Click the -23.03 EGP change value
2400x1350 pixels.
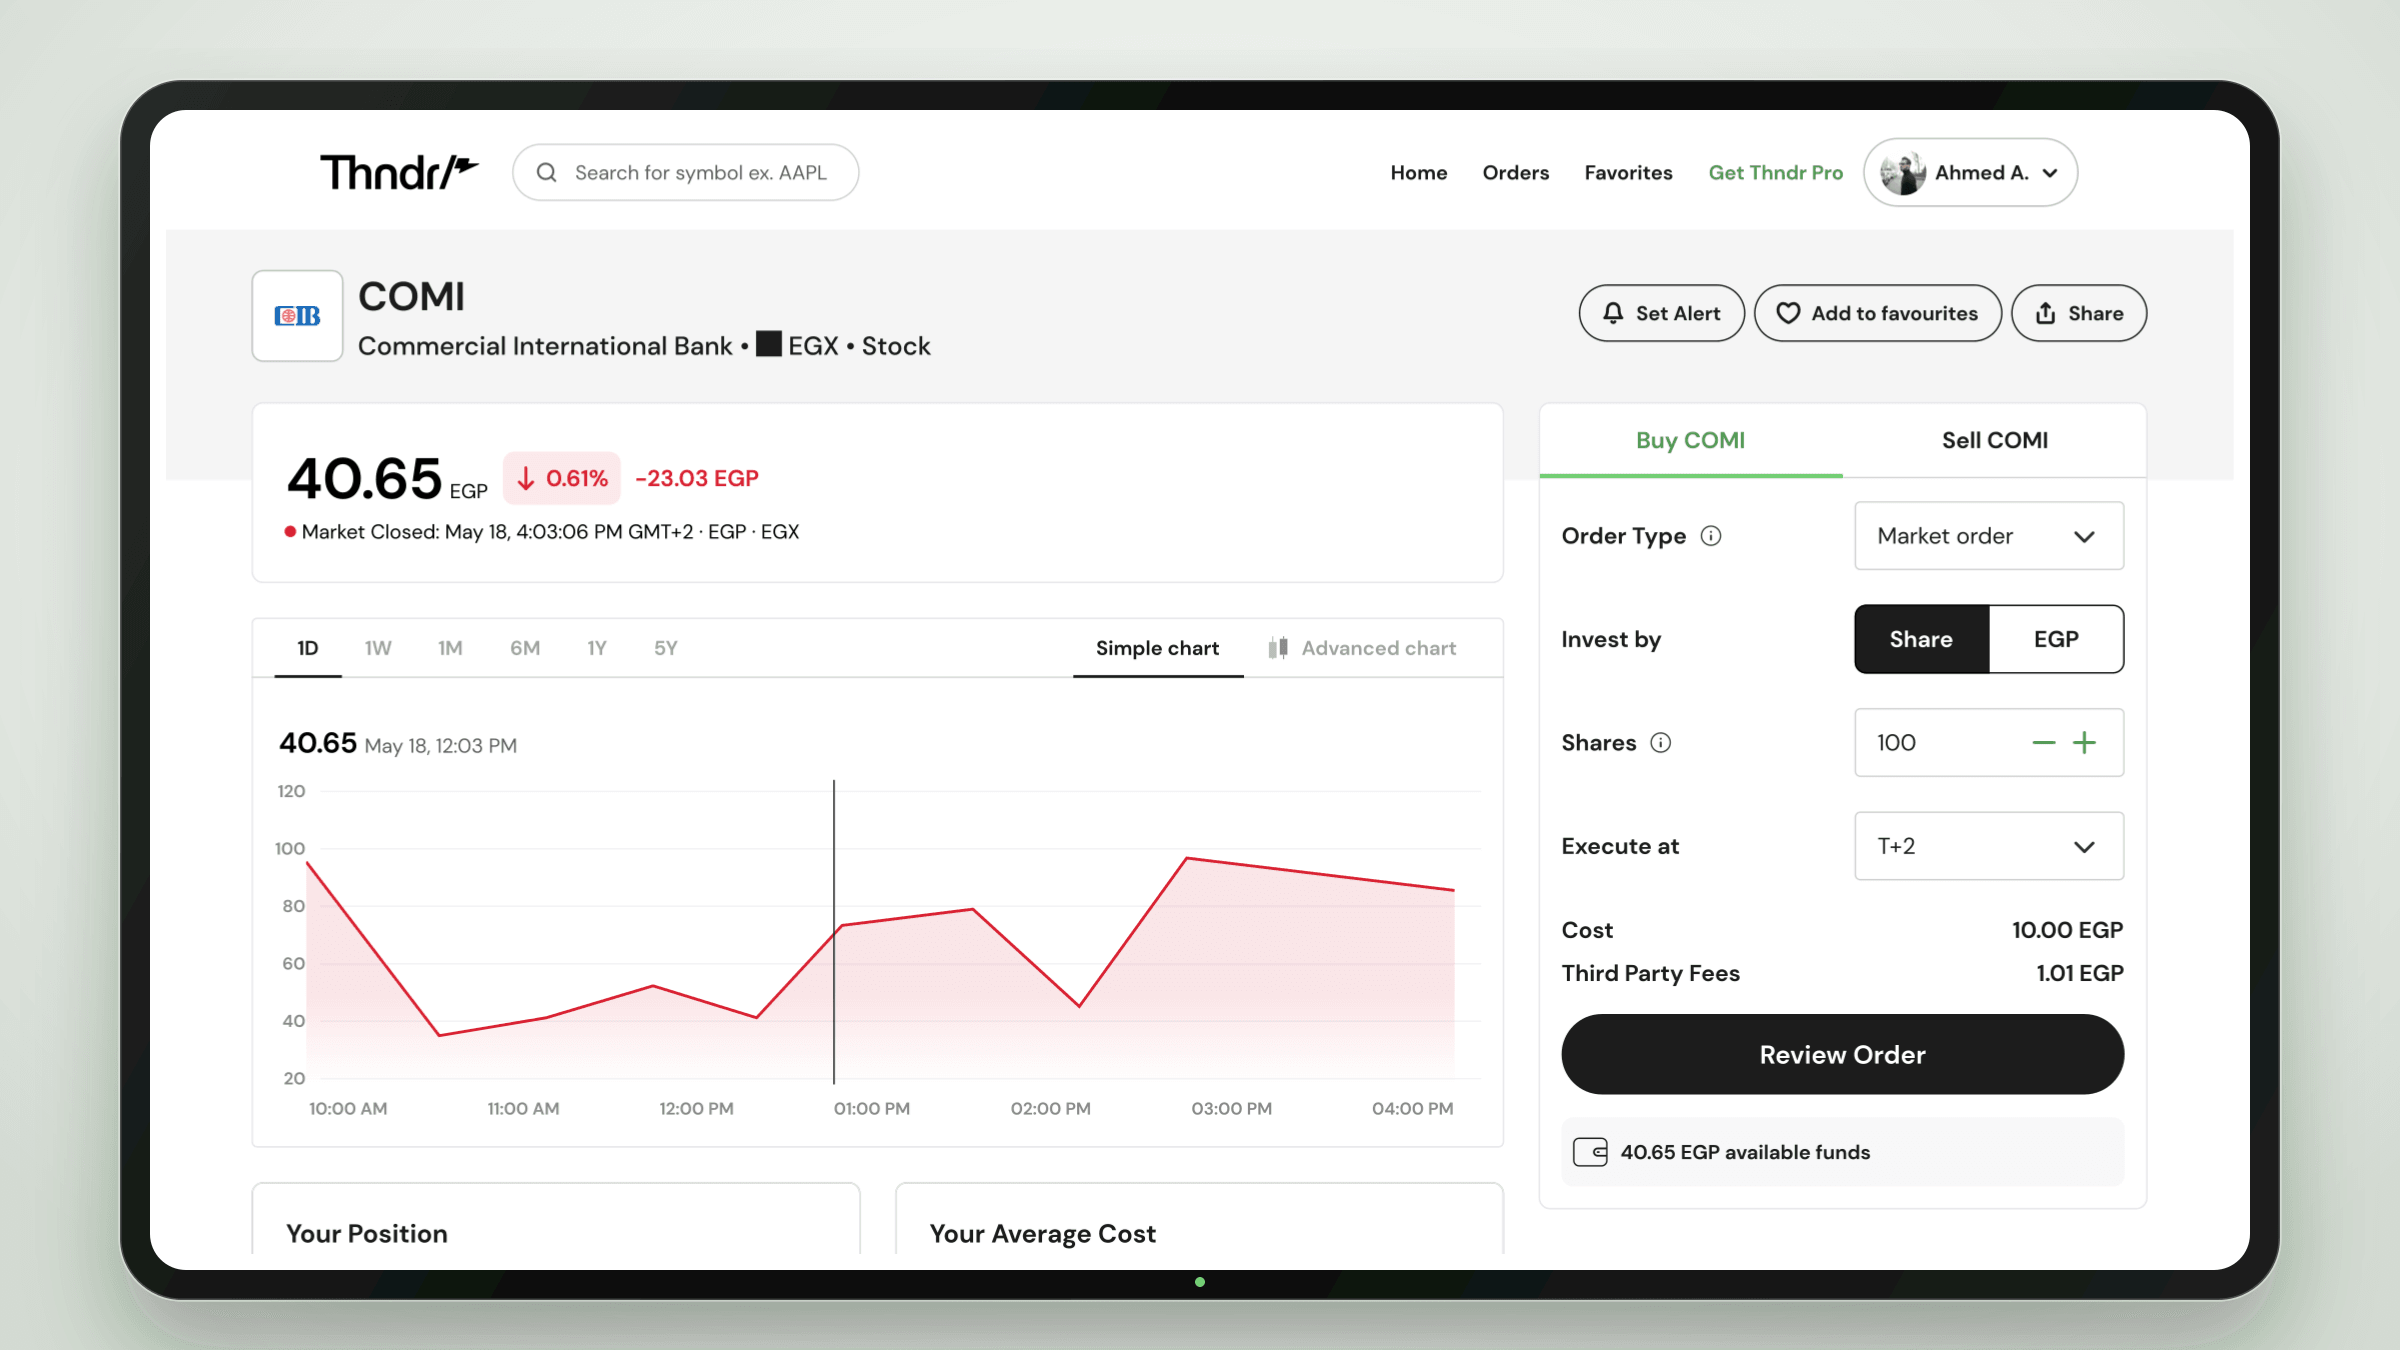click(697, 478)
